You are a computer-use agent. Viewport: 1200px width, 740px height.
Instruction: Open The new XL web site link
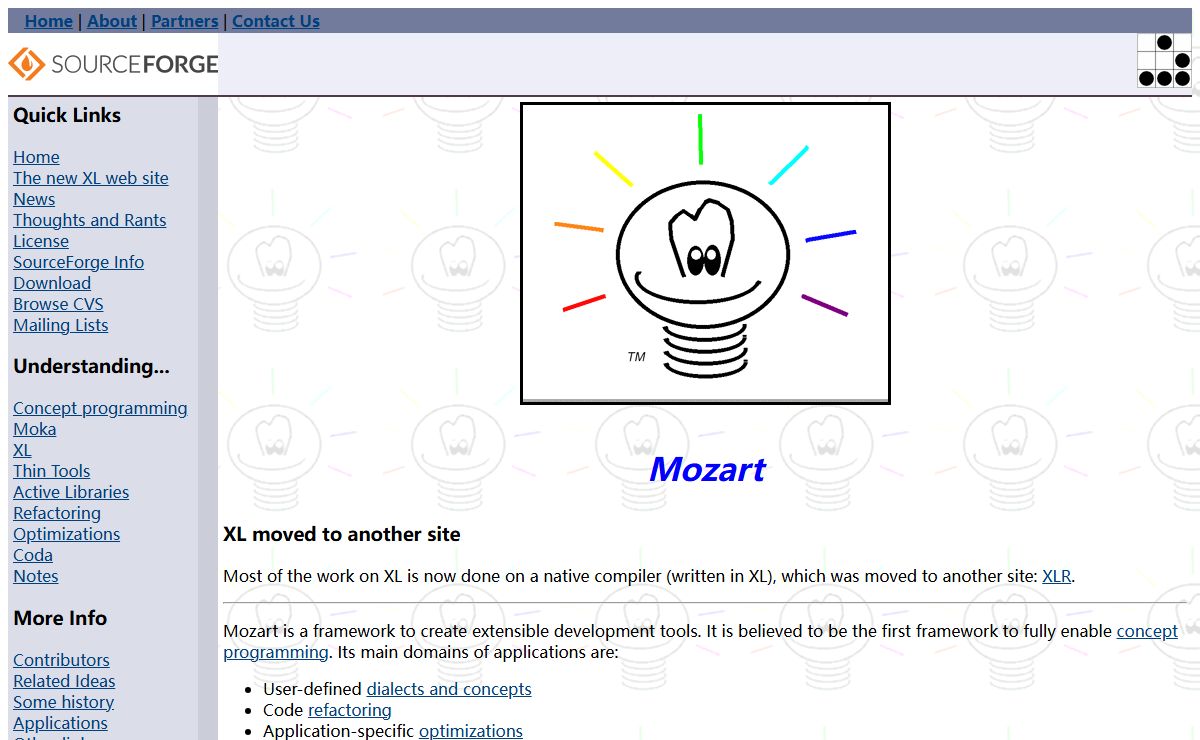[x=91, y=178]
